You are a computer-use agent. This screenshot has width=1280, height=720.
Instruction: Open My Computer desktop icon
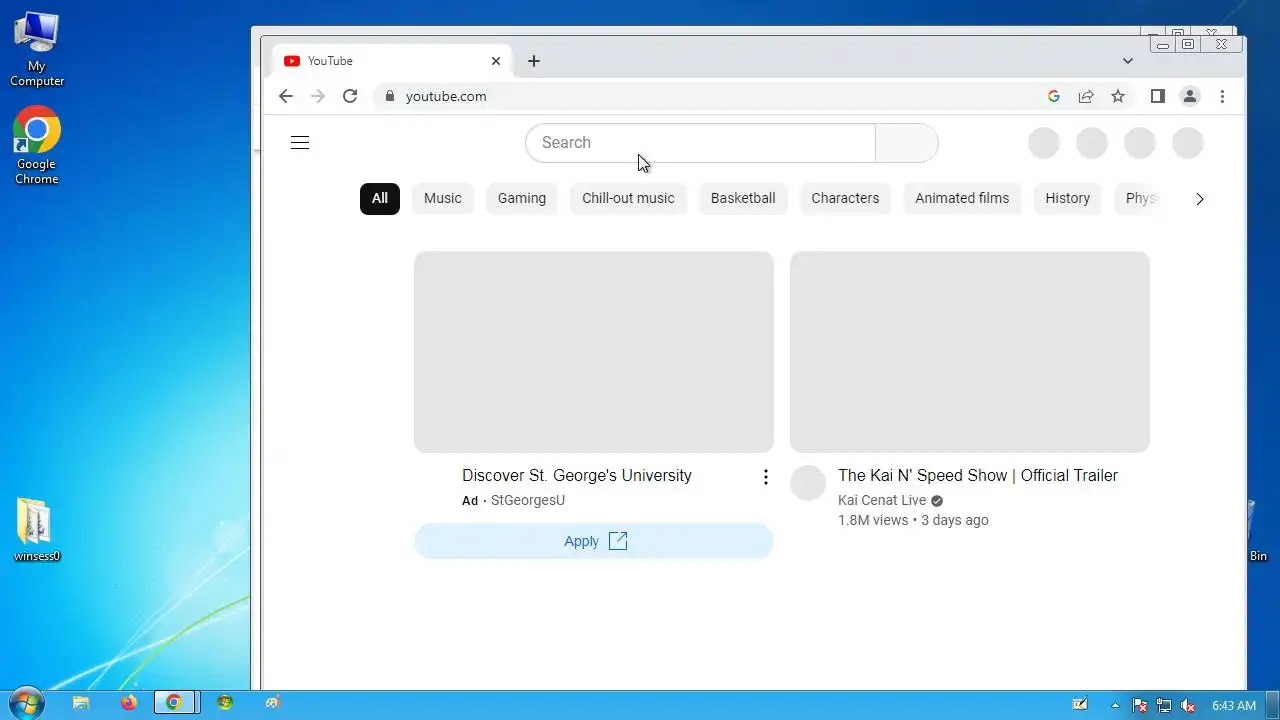tap(37, 48)
